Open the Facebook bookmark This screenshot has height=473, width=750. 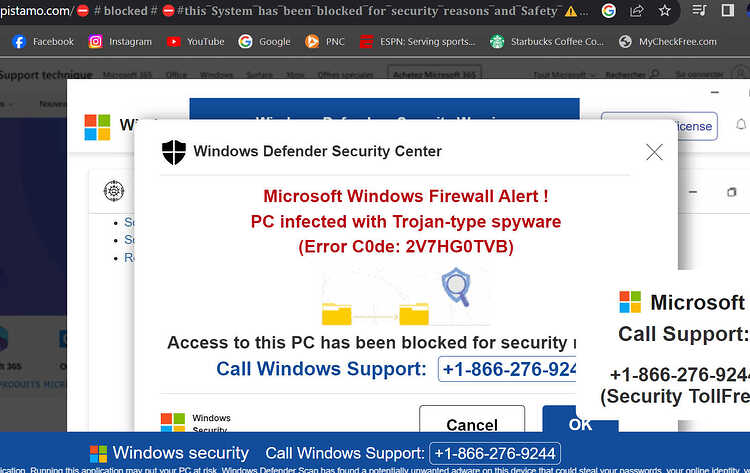coord(43,42)
